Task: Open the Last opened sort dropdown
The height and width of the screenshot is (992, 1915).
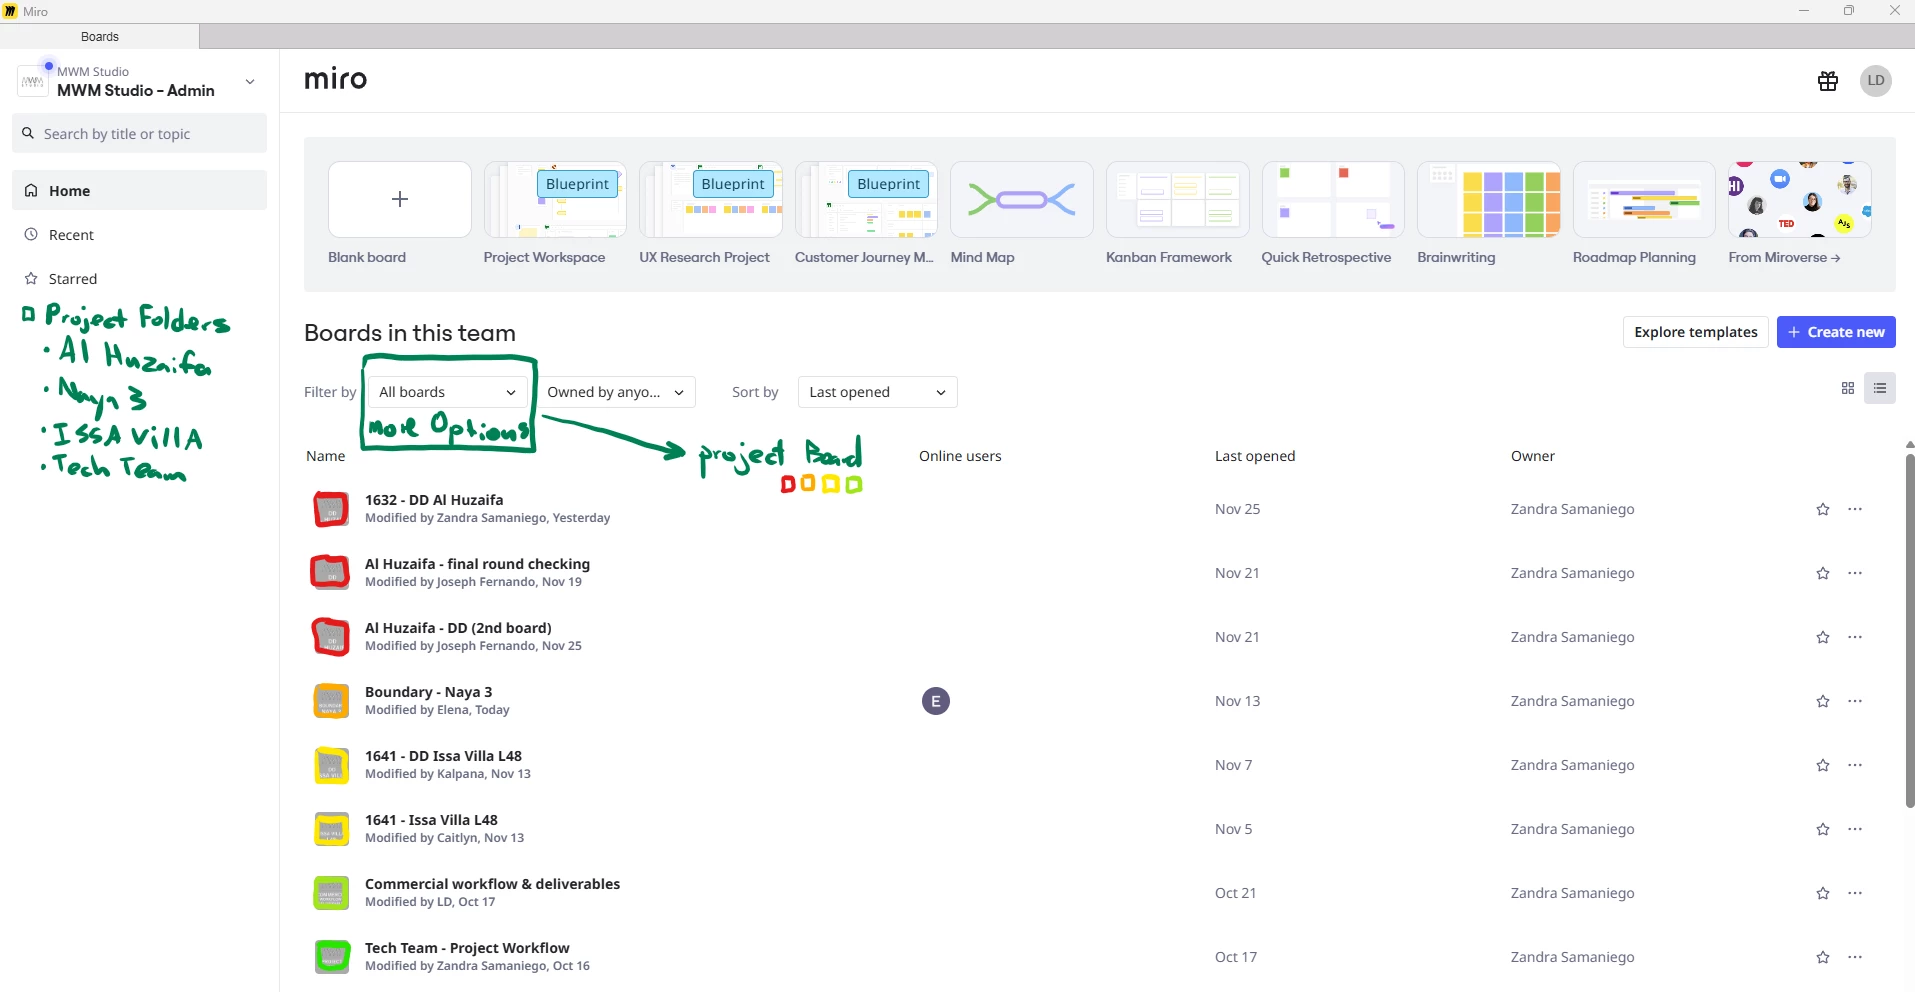Action: click(x=877, y=392)
